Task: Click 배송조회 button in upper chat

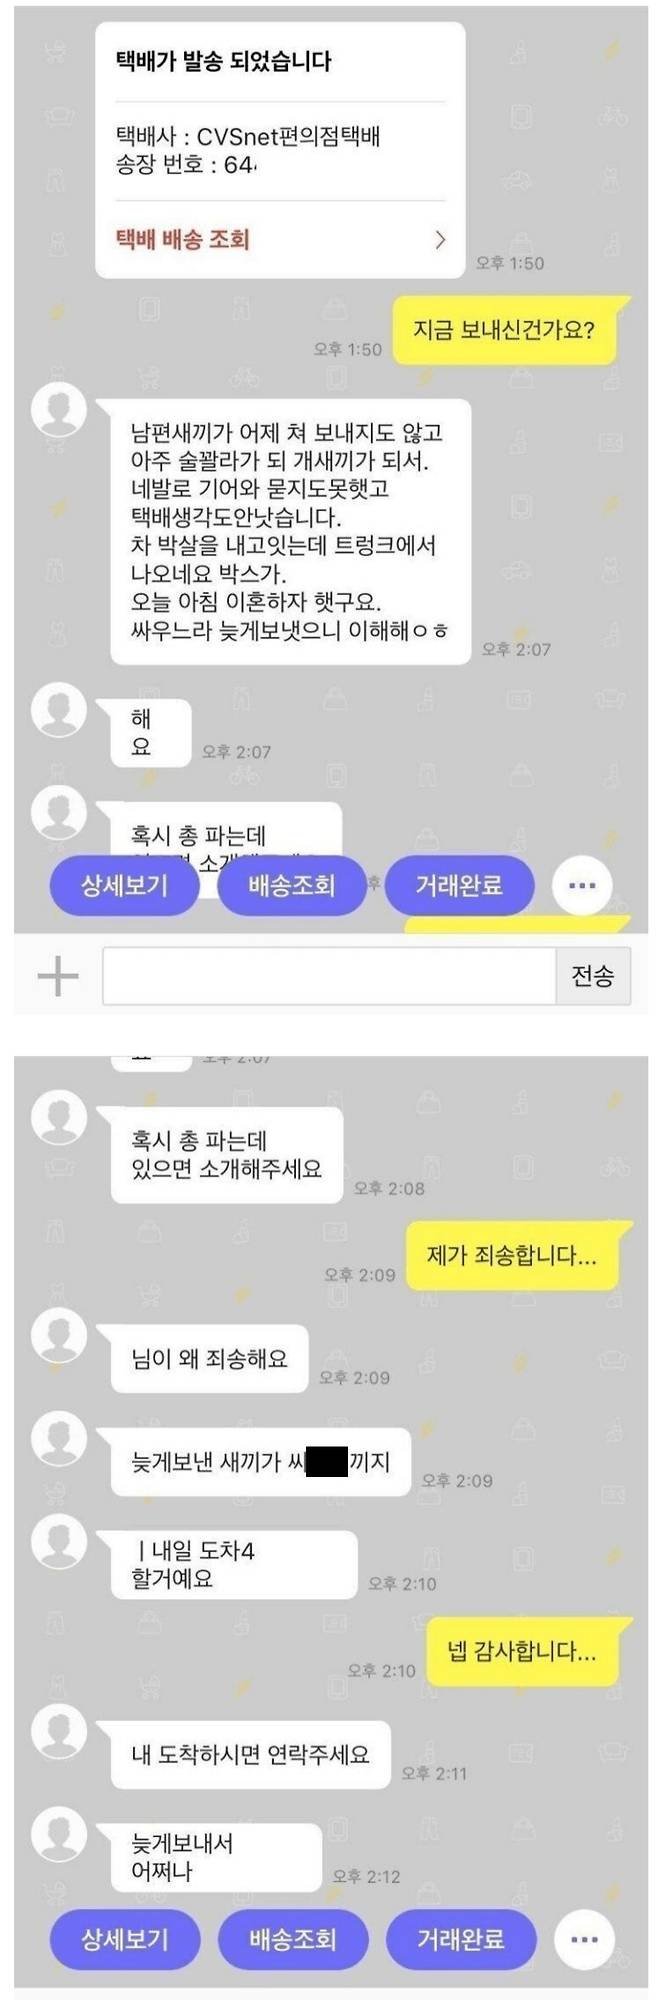Action: click(292, 885)
